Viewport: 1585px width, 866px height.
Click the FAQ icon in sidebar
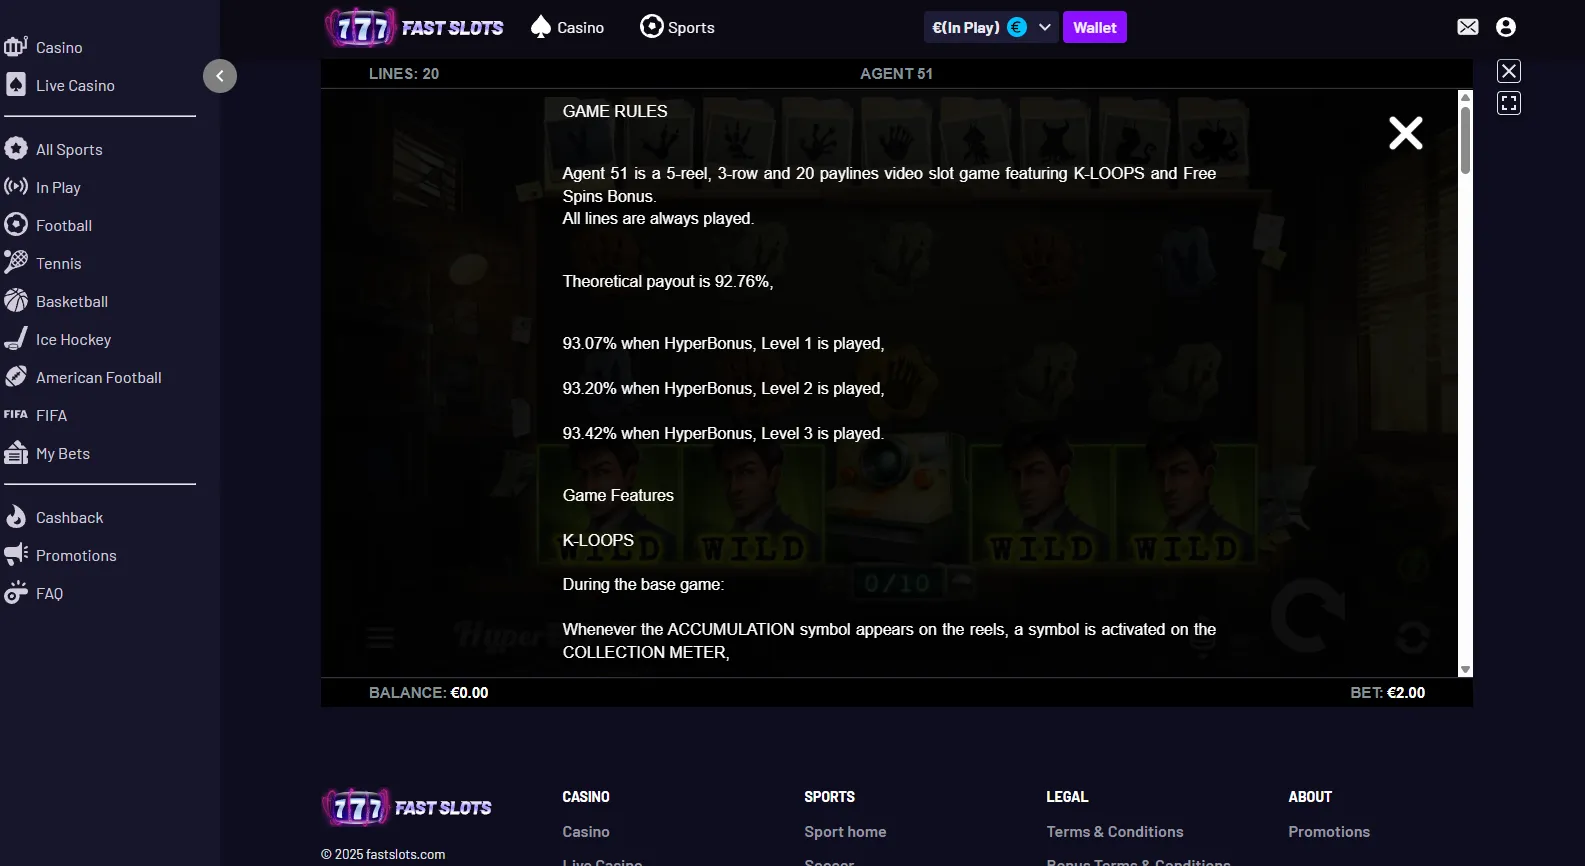[16, 593]
